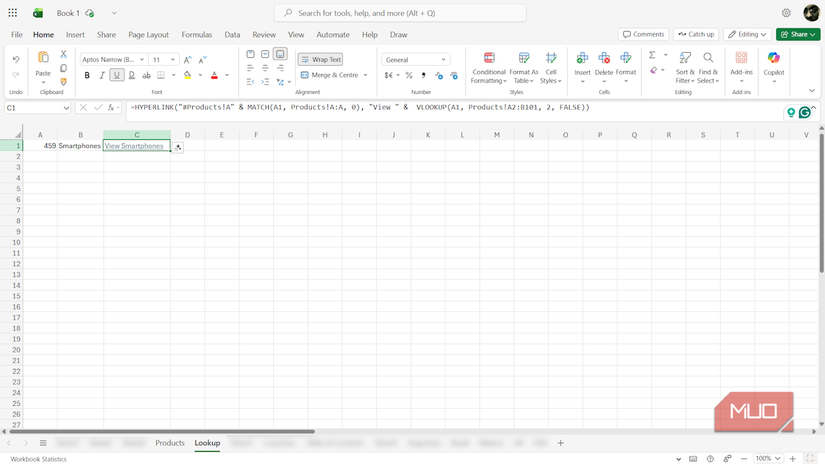Toggle Underline formatting
The height and width of the screenshot is (464, 825).
pyautogui.click(x=117, y=75)
